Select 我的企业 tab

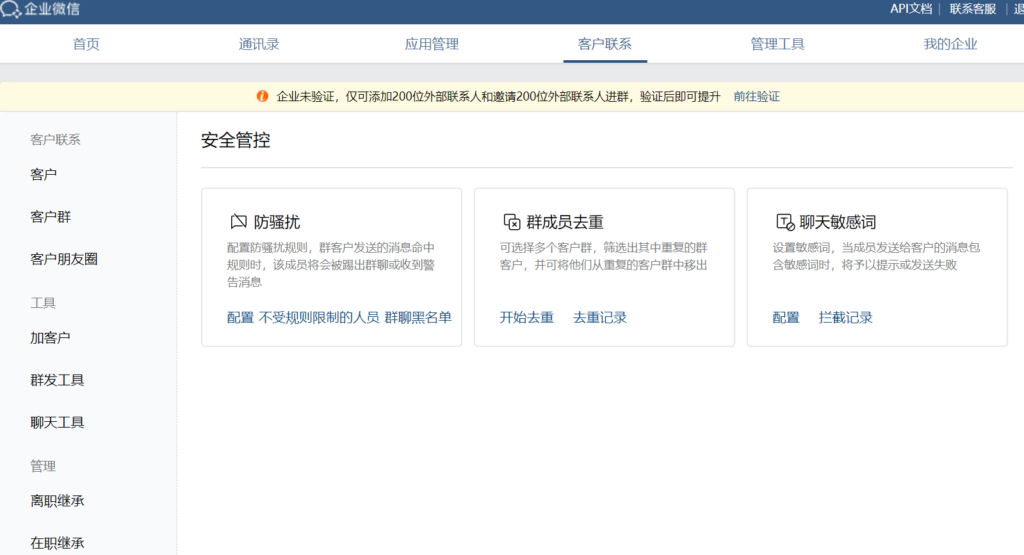[950, 44]
